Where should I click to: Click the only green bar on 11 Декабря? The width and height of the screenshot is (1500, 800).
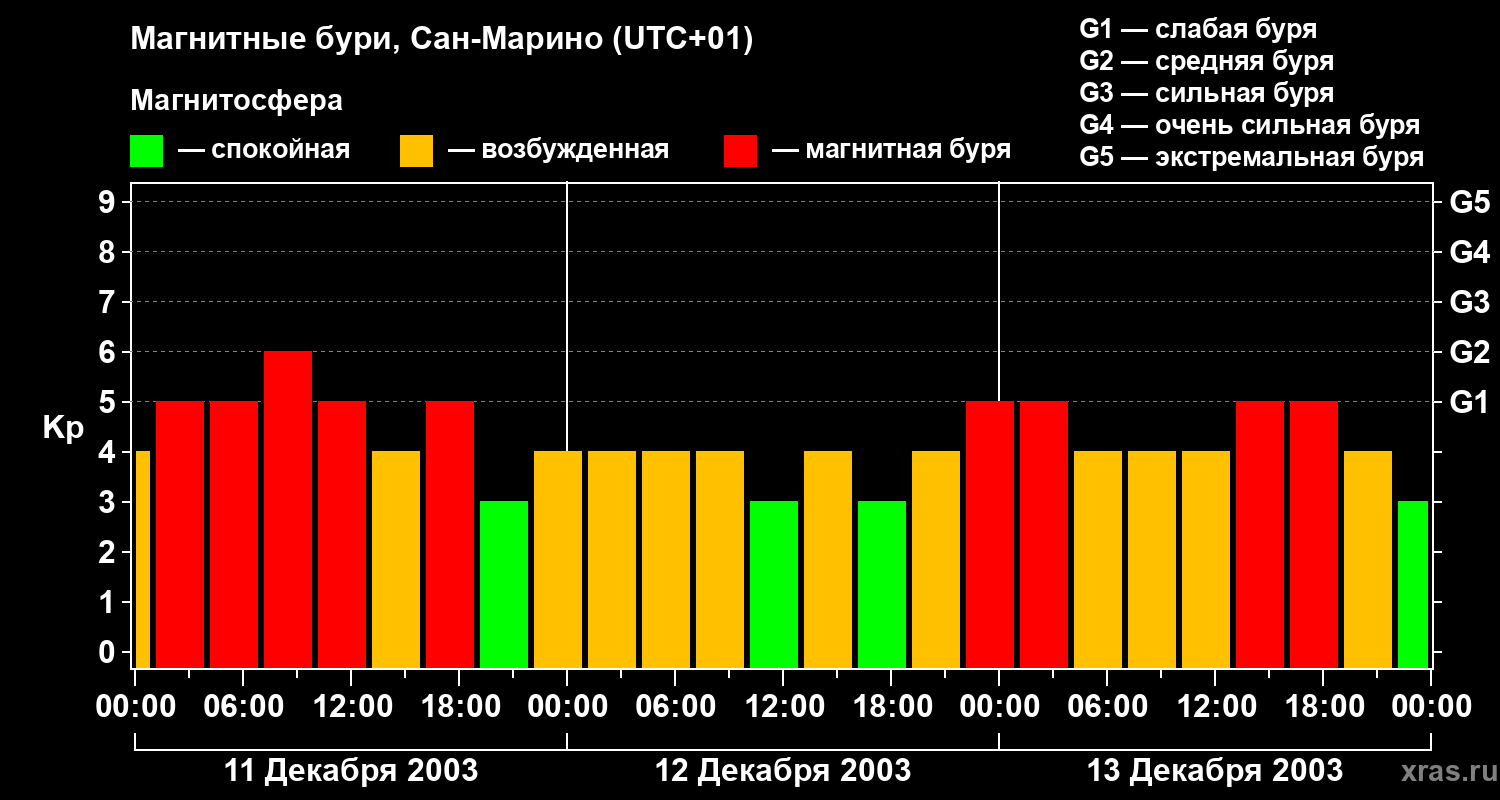pyautogui.click(x=504, y=584)
